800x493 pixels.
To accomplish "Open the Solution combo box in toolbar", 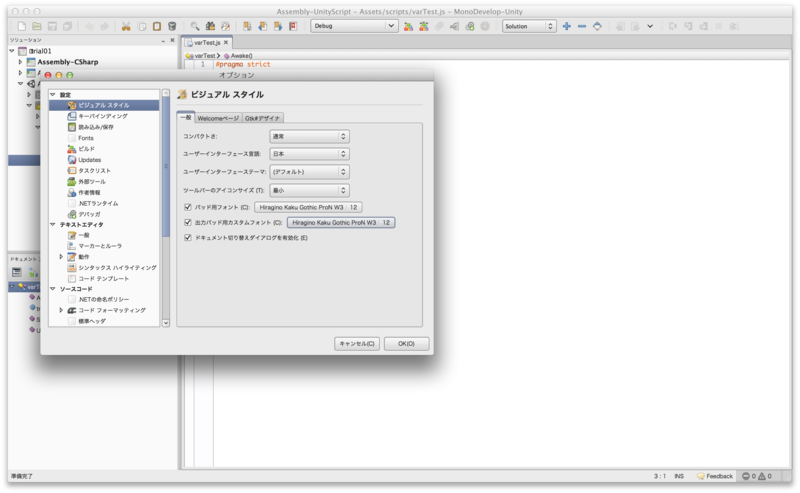I will pos(529,26).
